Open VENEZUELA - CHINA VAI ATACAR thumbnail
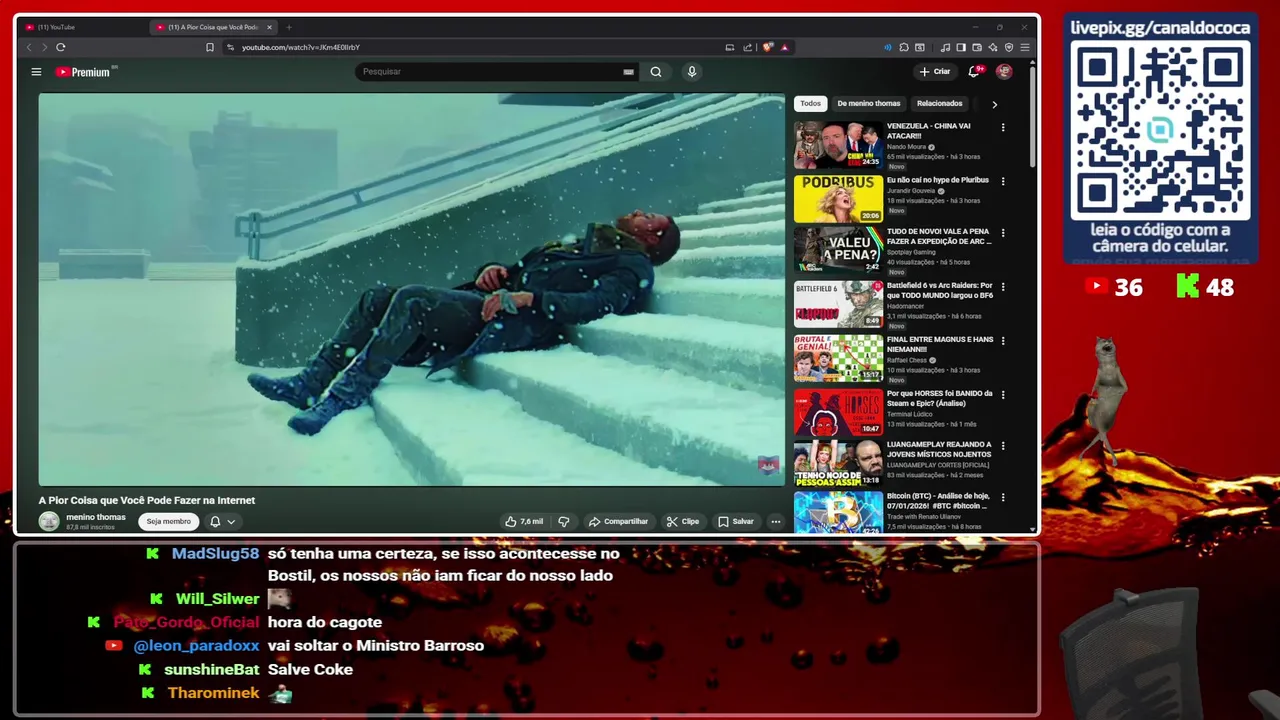1280x720 pixels. (x=838, y=144)
